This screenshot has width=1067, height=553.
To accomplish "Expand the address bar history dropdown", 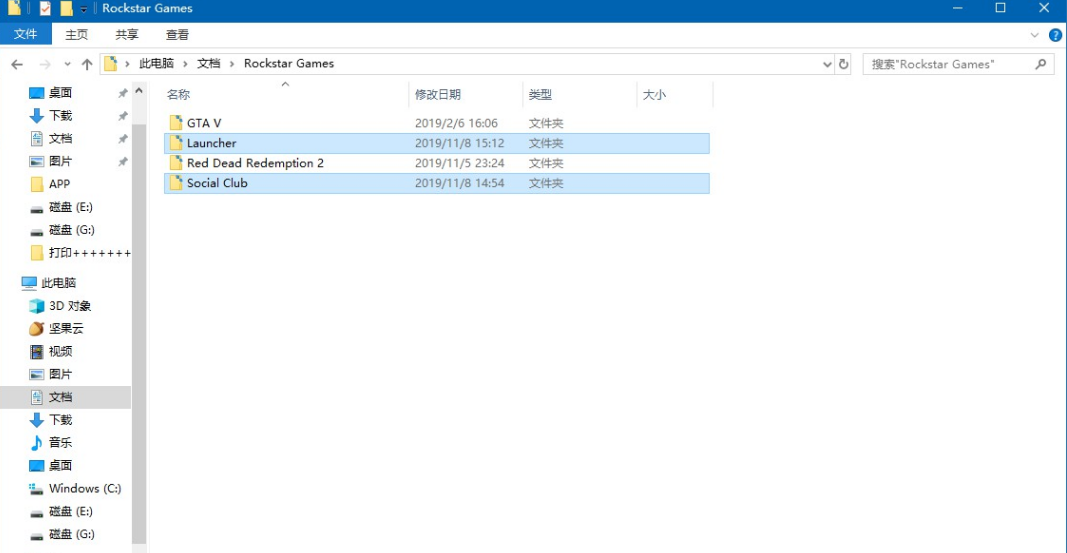I will 827,64.
